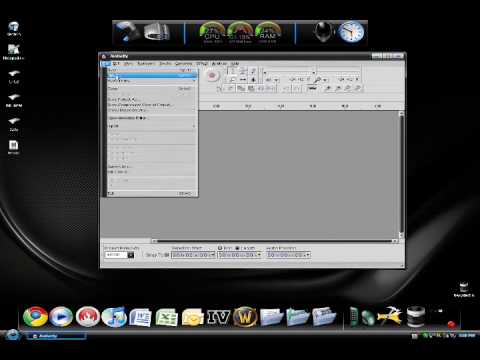The image size is (480, 360).
Task: Open iTunes from the dock
Action: (x=114, y=316)
